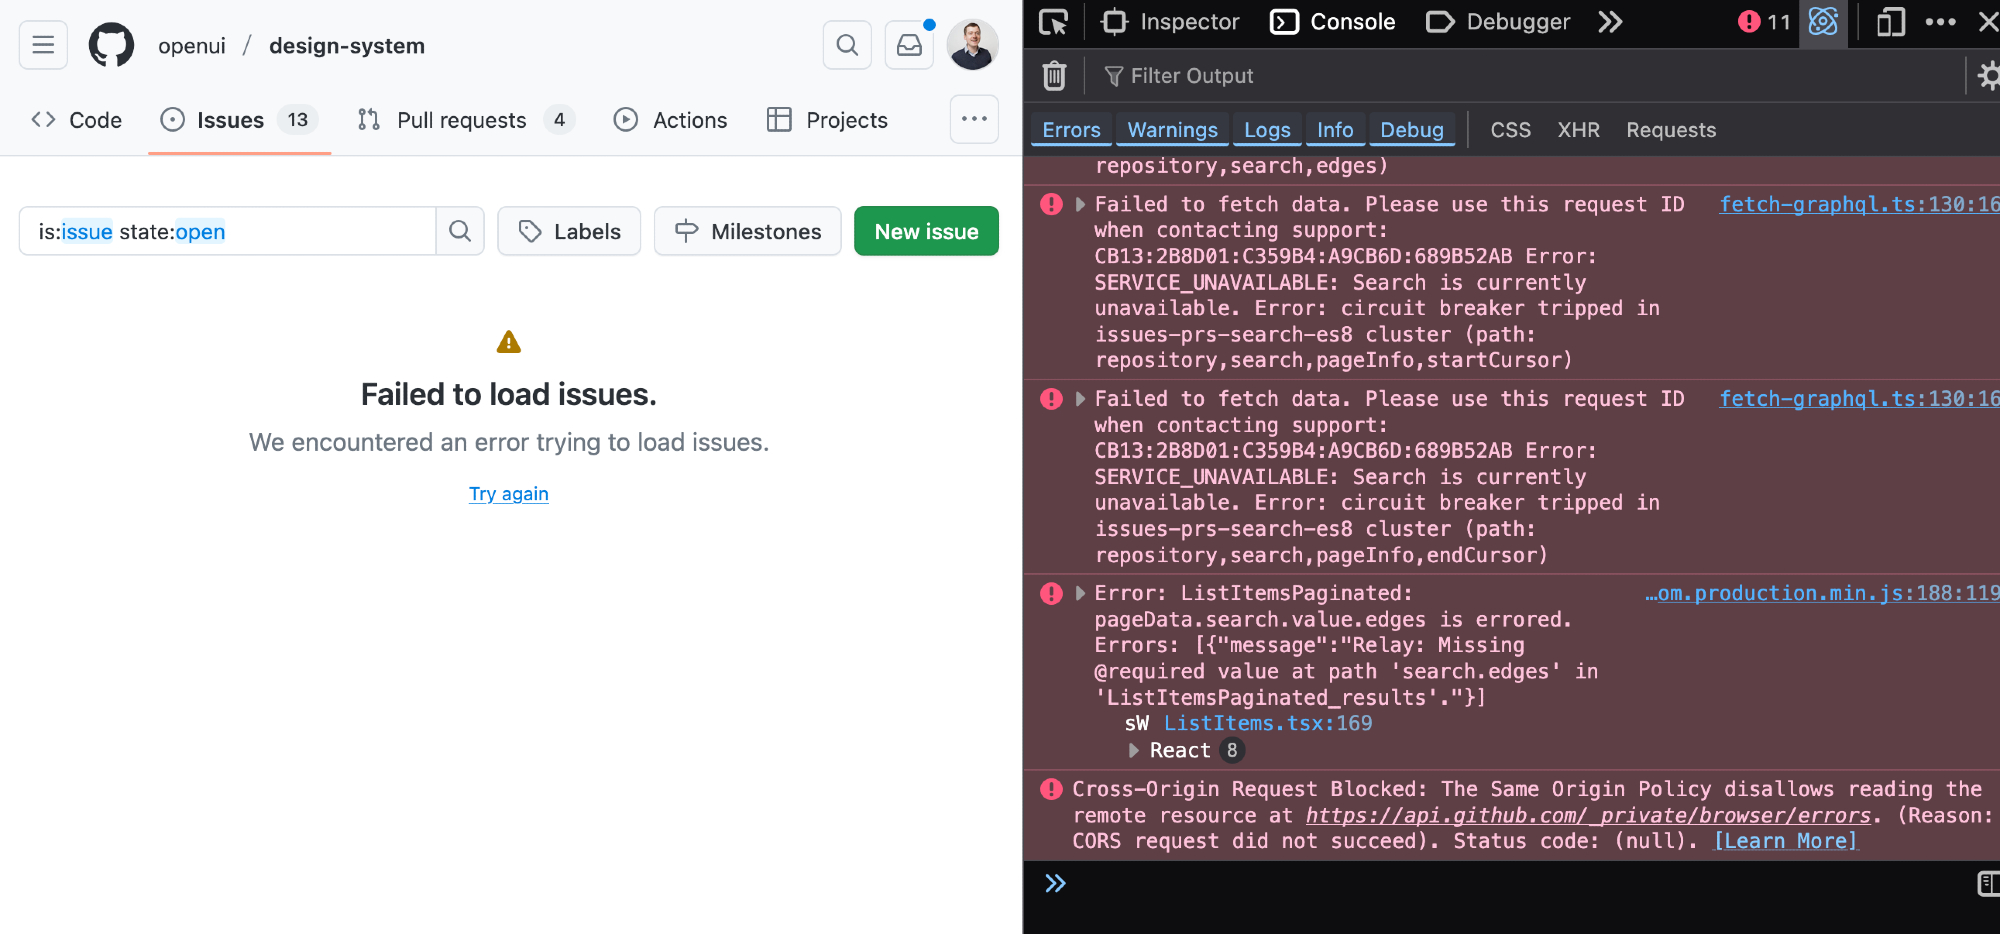The width and height of the screenshot is (2000, 934).
Task: Submit search with the issues magnifier button
Action: [460, 231]
